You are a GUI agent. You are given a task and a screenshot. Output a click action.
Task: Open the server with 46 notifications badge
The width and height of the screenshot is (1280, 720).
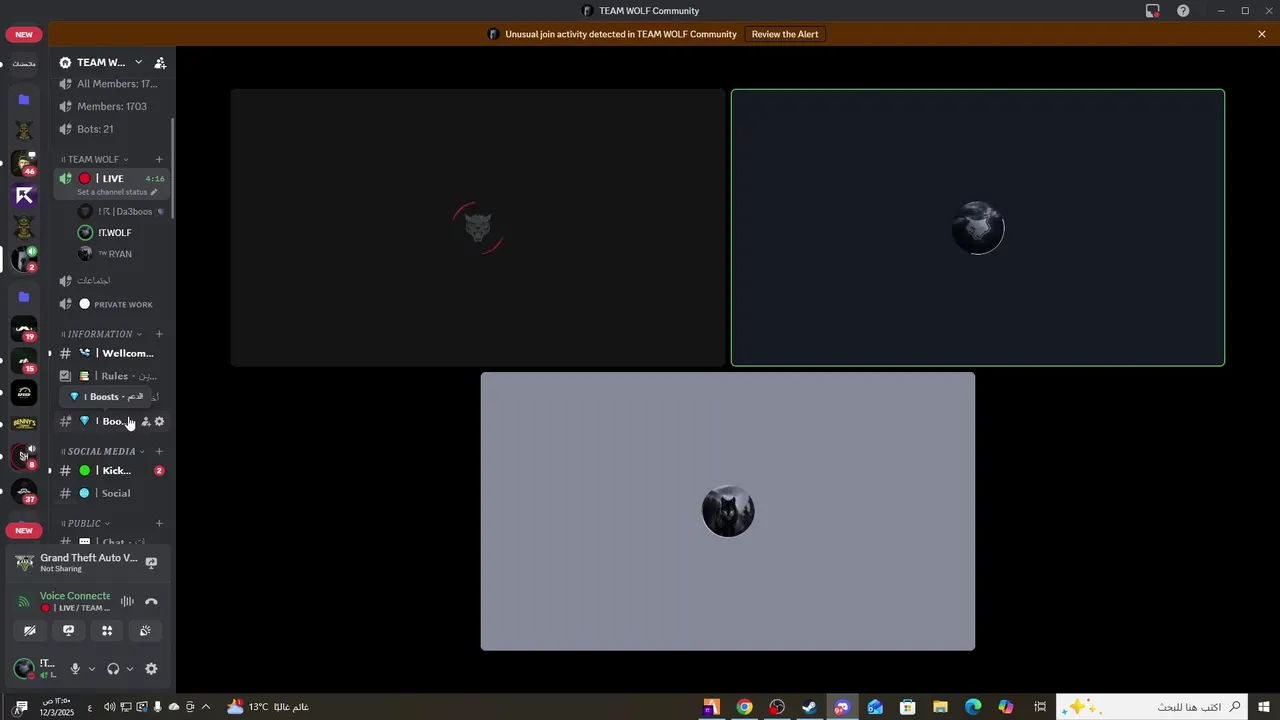click(24, 163)
